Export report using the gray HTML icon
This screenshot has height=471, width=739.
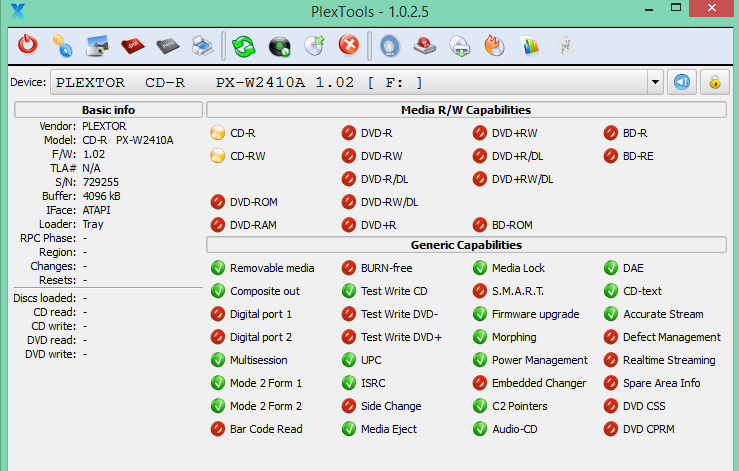tap(168, 46)
